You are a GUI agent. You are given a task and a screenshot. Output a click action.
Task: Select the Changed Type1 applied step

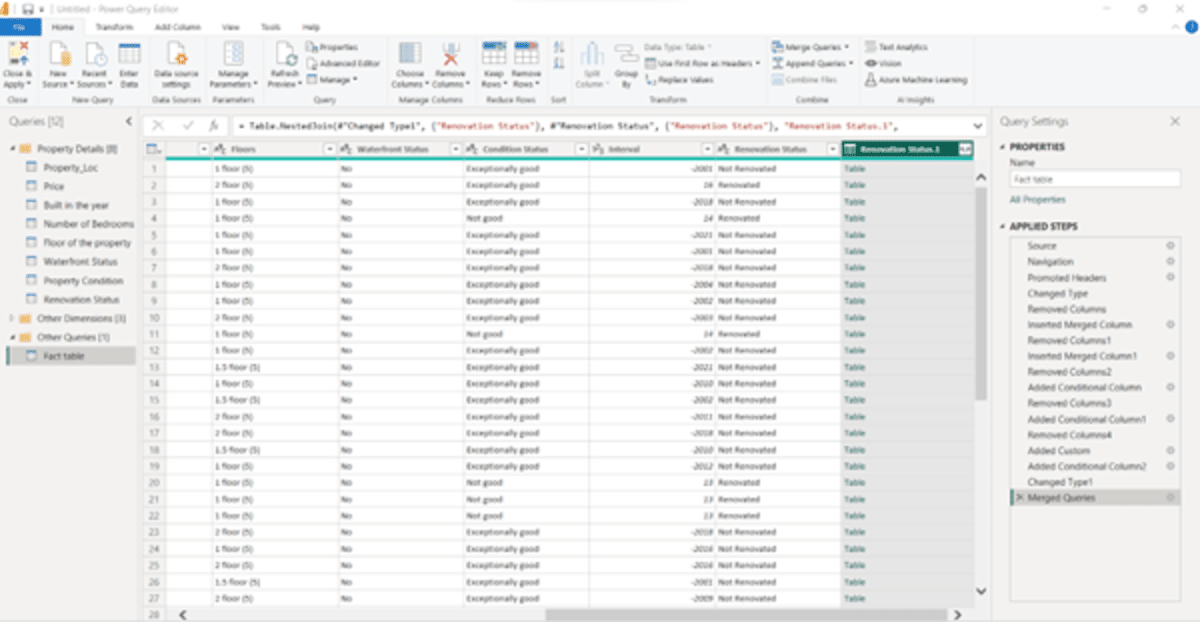pos(1060,481)
